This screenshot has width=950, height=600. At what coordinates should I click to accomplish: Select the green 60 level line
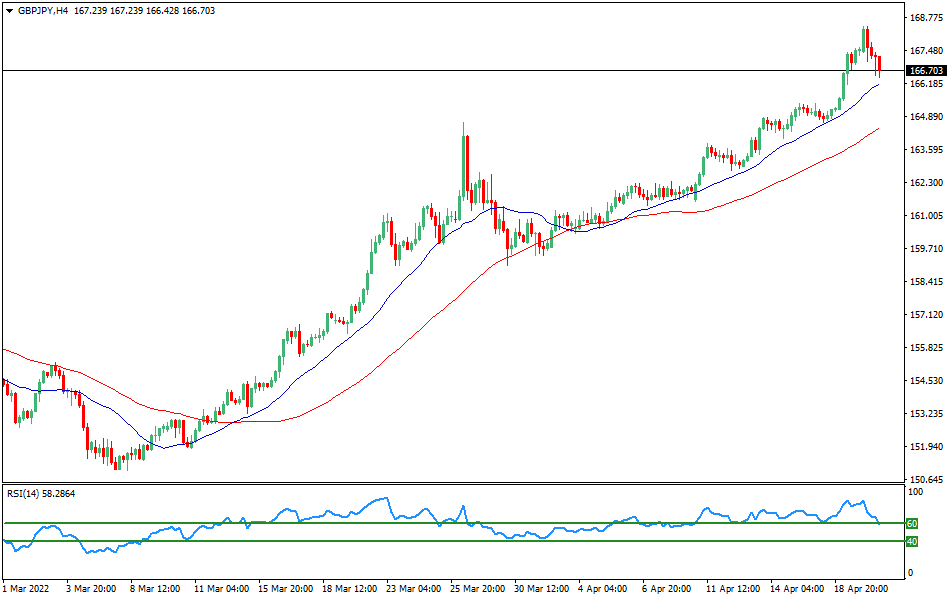[x=450, y=521]
